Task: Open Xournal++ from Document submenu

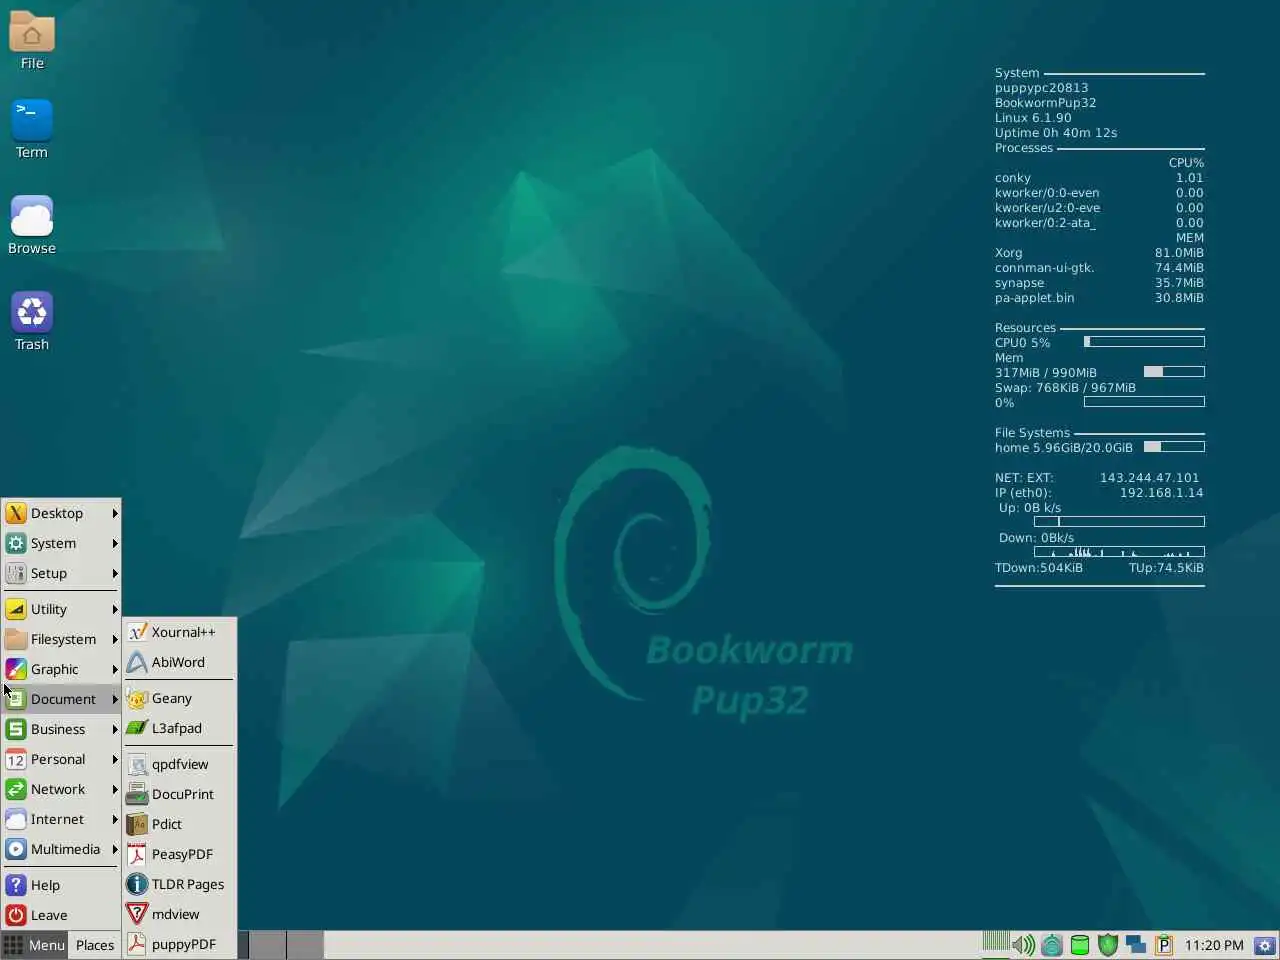Action: coord(180,632)
